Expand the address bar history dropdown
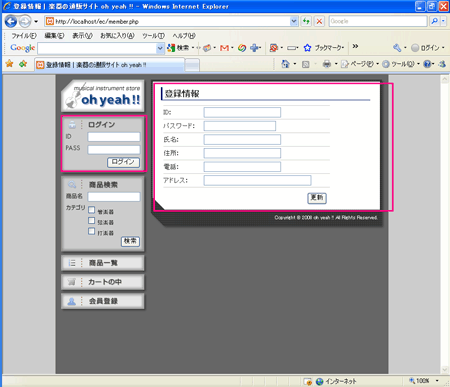 [x=294, y=21]
